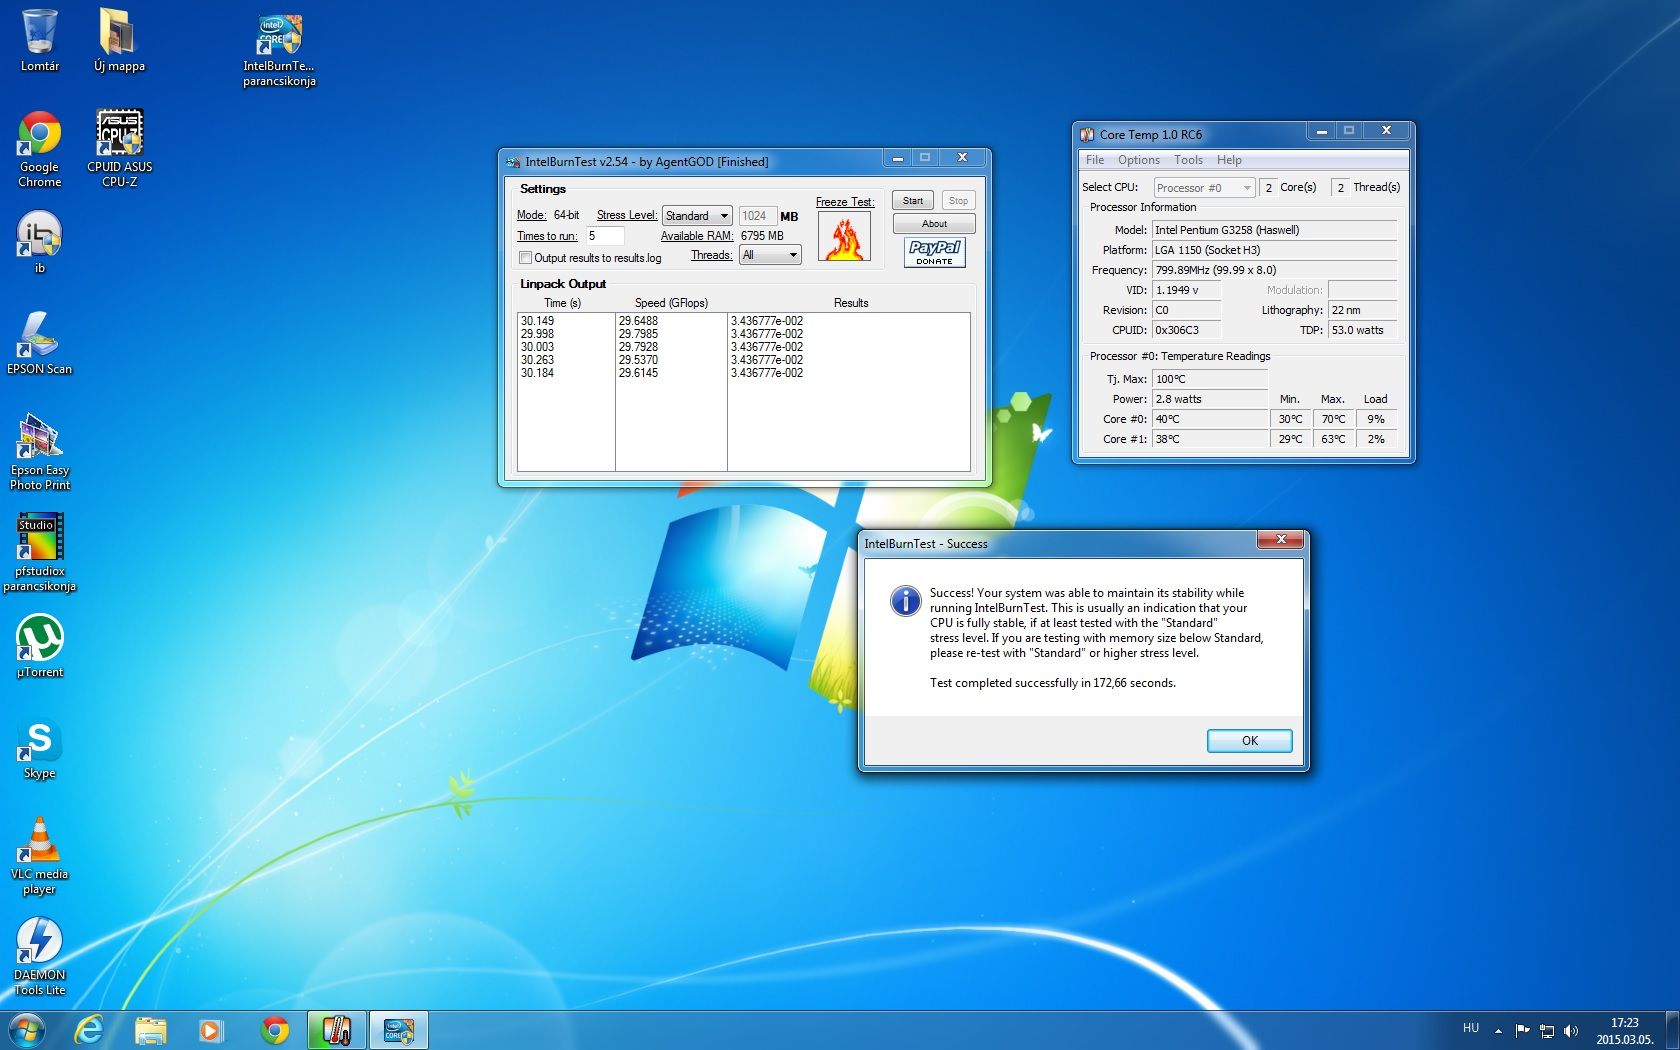Click the TDP value 53.0 watts
Screen dimensions: 1680x1050
(x=1362, y=330)
